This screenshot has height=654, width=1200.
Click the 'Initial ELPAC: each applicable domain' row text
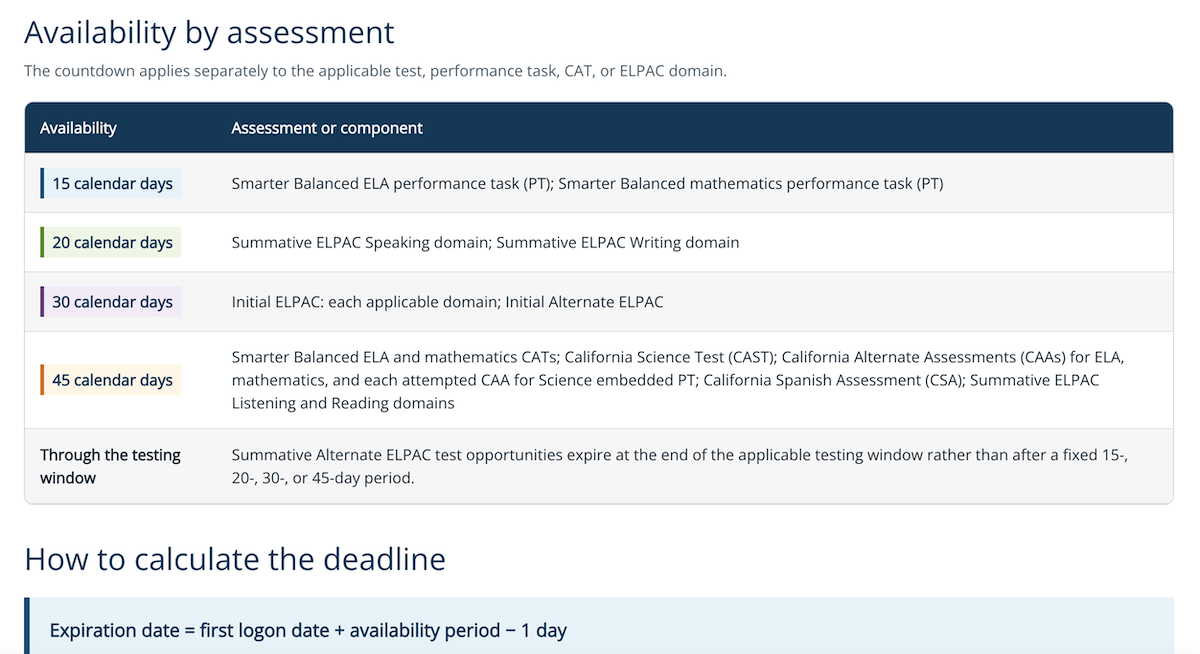(x=447, y=302)
